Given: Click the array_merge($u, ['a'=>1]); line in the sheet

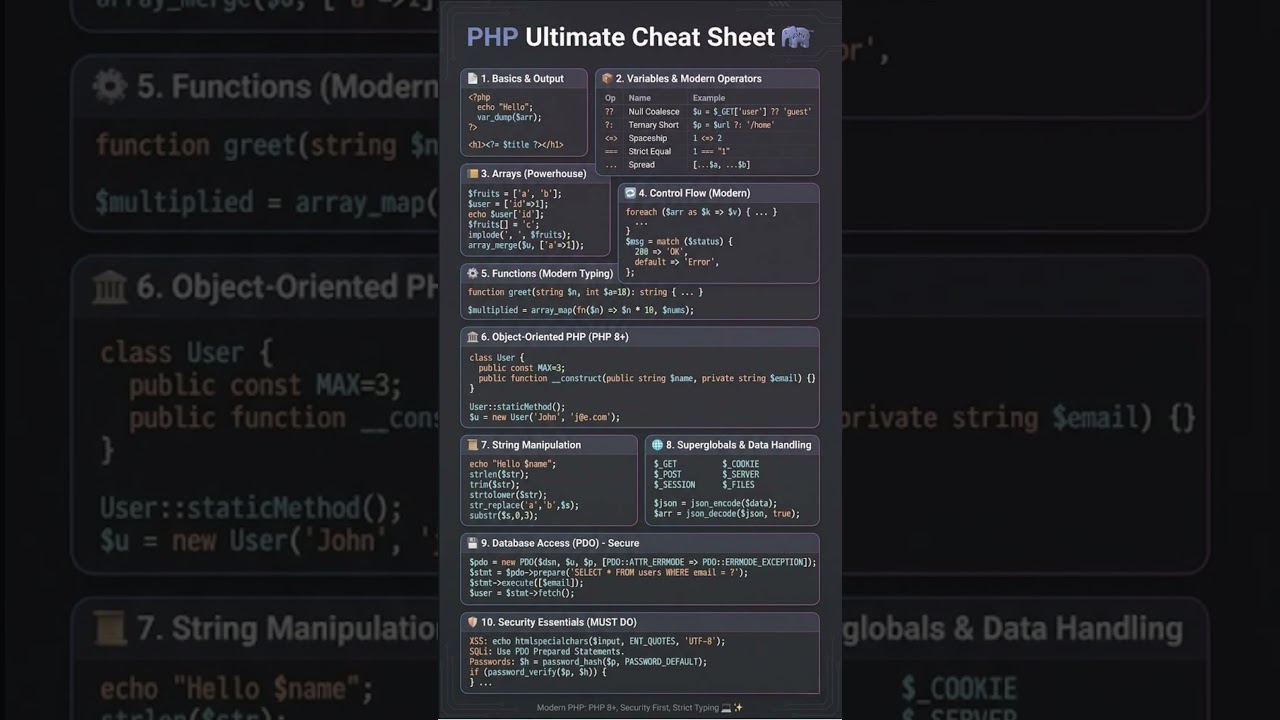Looking at the screenshot, I should coord(526,245).
